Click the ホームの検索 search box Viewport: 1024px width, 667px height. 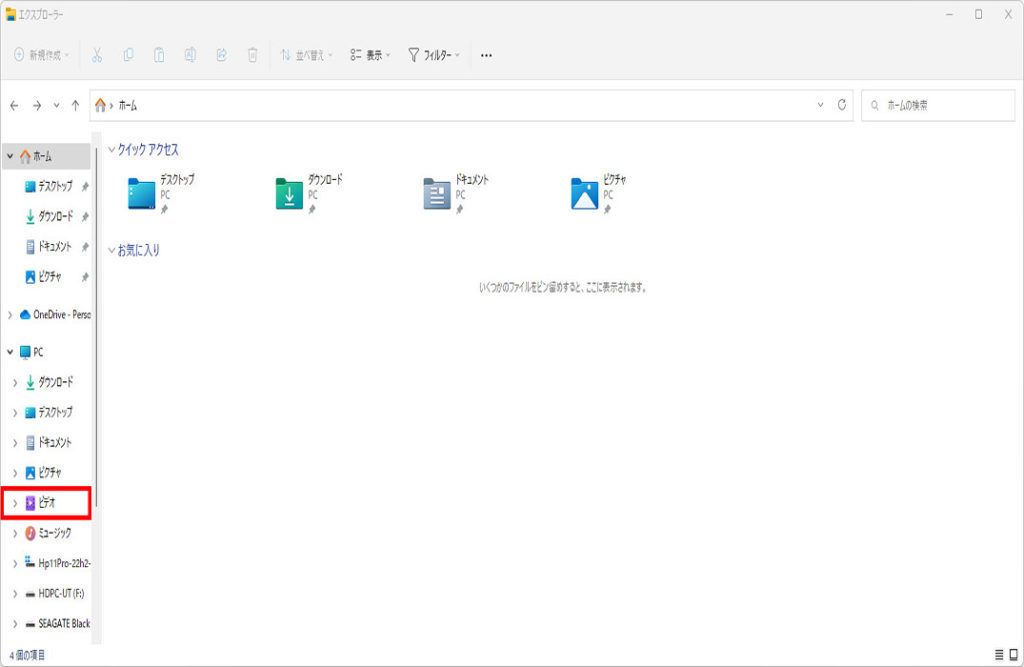point(937,105)
